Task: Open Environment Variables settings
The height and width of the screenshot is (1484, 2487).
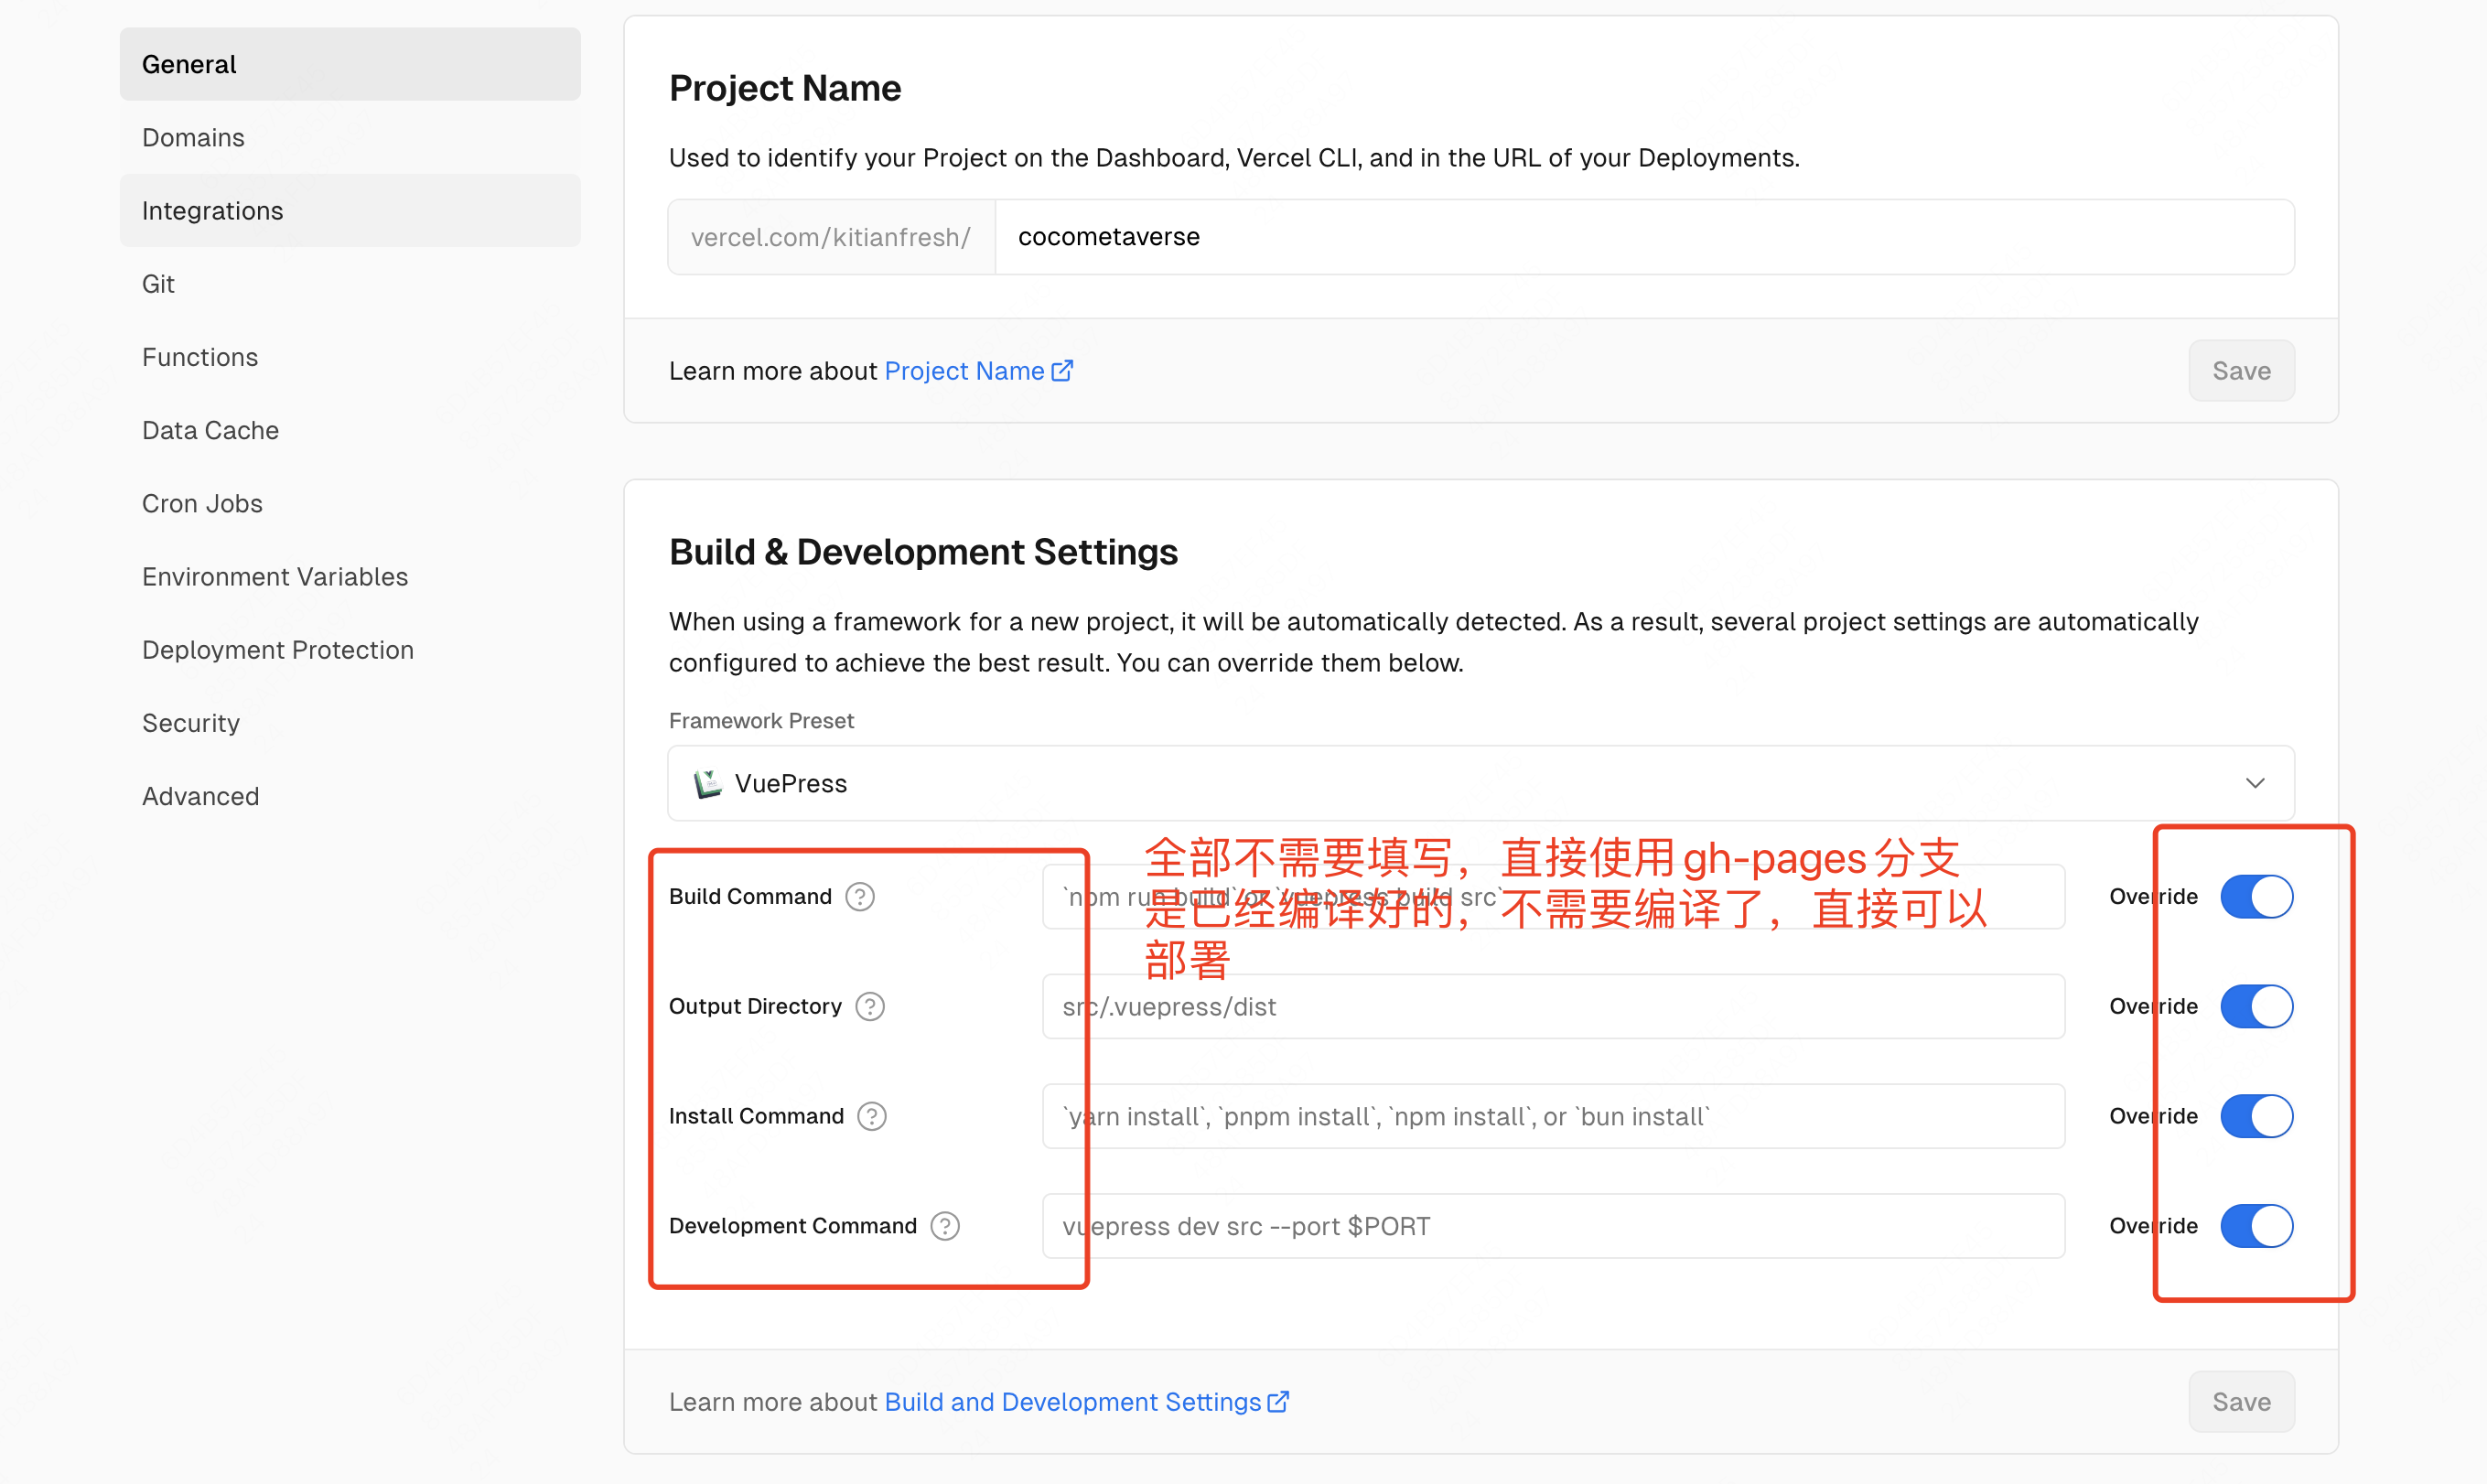Action: (350, 577)
